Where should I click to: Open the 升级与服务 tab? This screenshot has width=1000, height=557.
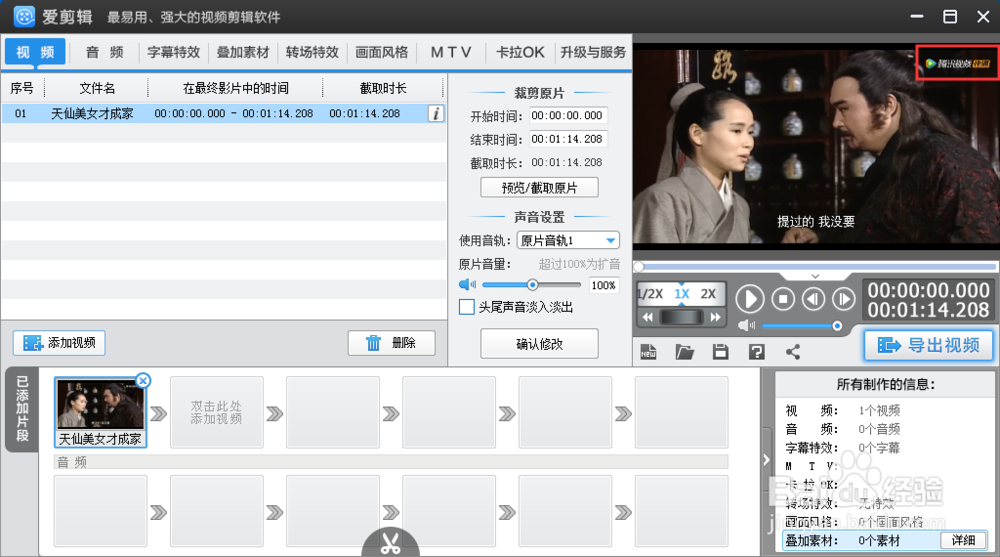pyautogui.click(x=593, y=52)
